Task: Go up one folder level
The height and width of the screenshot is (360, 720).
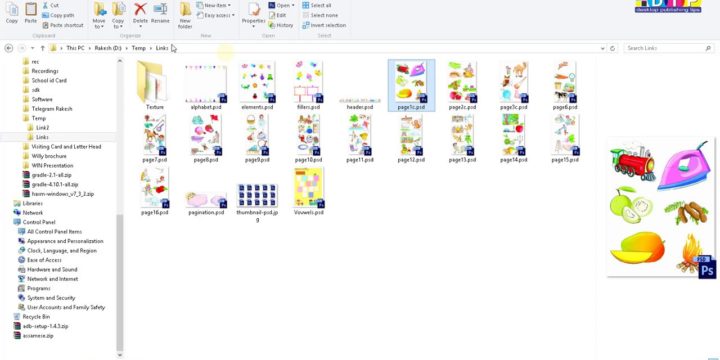Action: pos(42,48)
